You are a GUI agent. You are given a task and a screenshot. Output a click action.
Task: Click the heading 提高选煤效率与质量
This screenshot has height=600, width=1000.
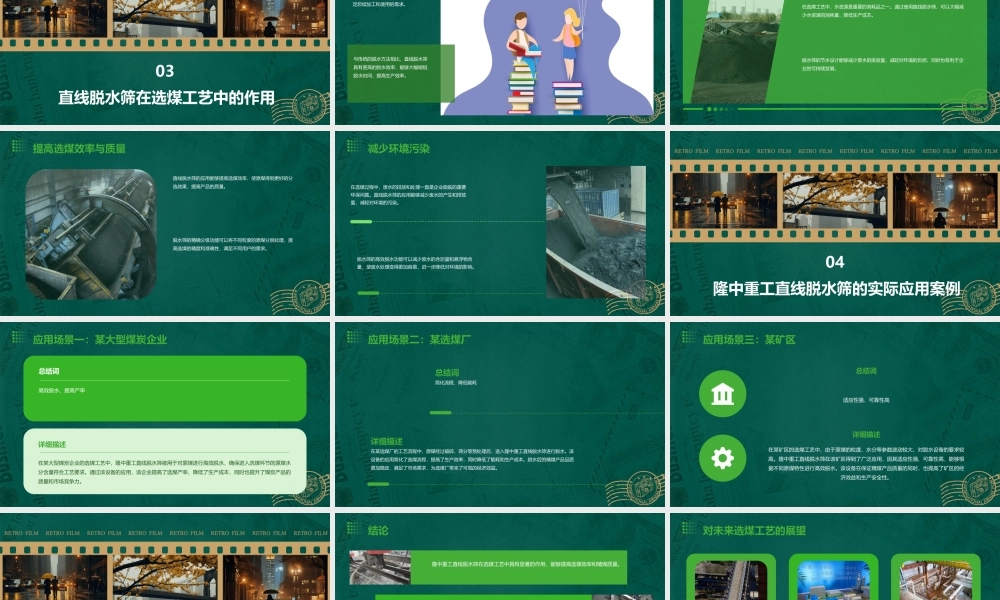[x=79, y=149]
